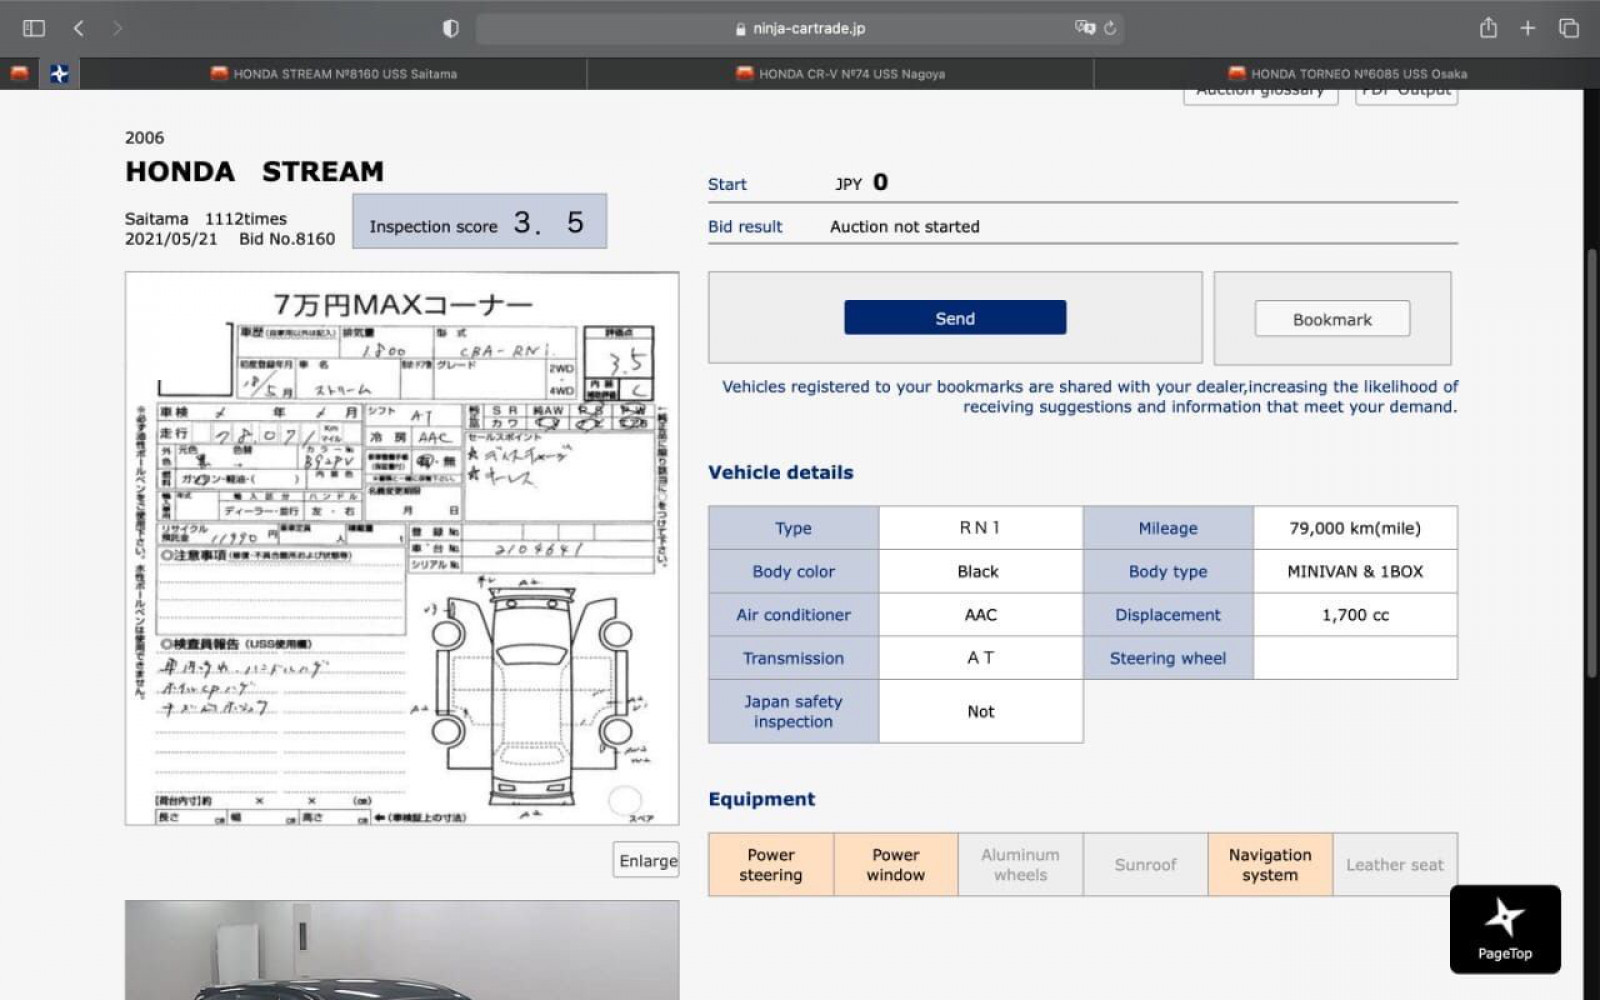Click the '2006' year text

click(x=144, y=137)
